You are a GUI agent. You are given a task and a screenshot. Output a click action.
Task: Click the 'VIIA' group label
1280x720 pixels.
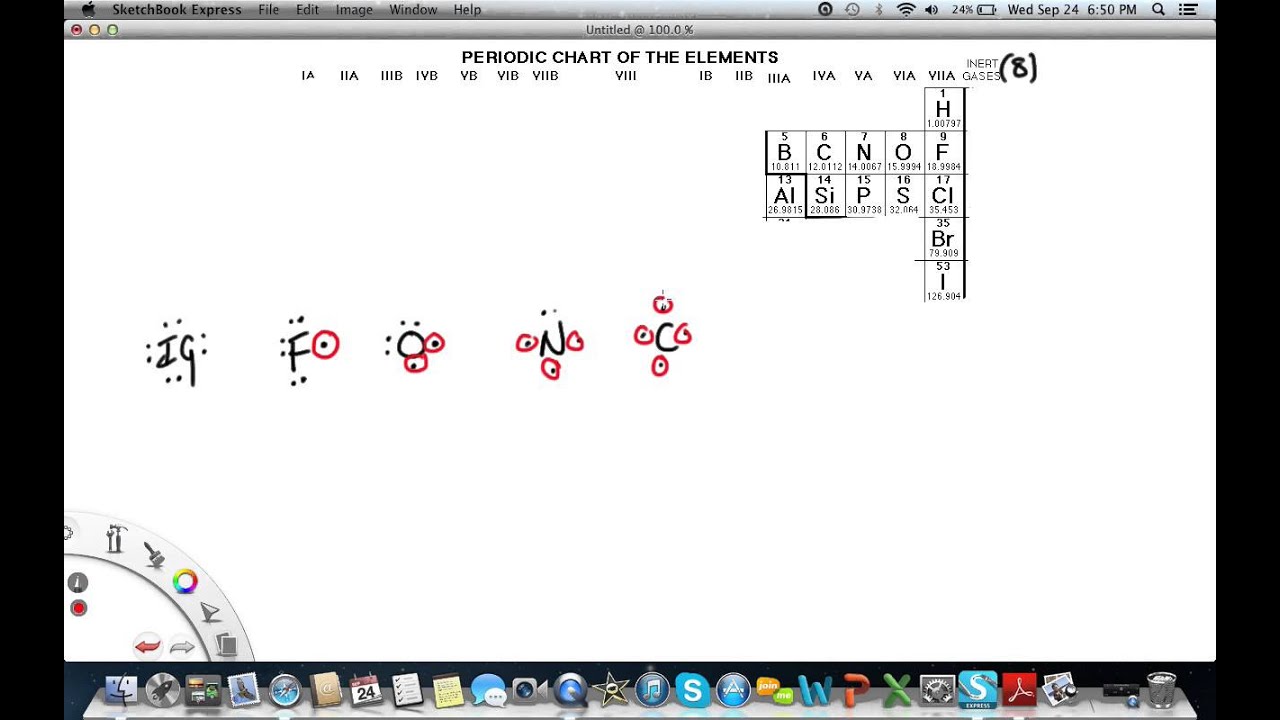(941, 76)
